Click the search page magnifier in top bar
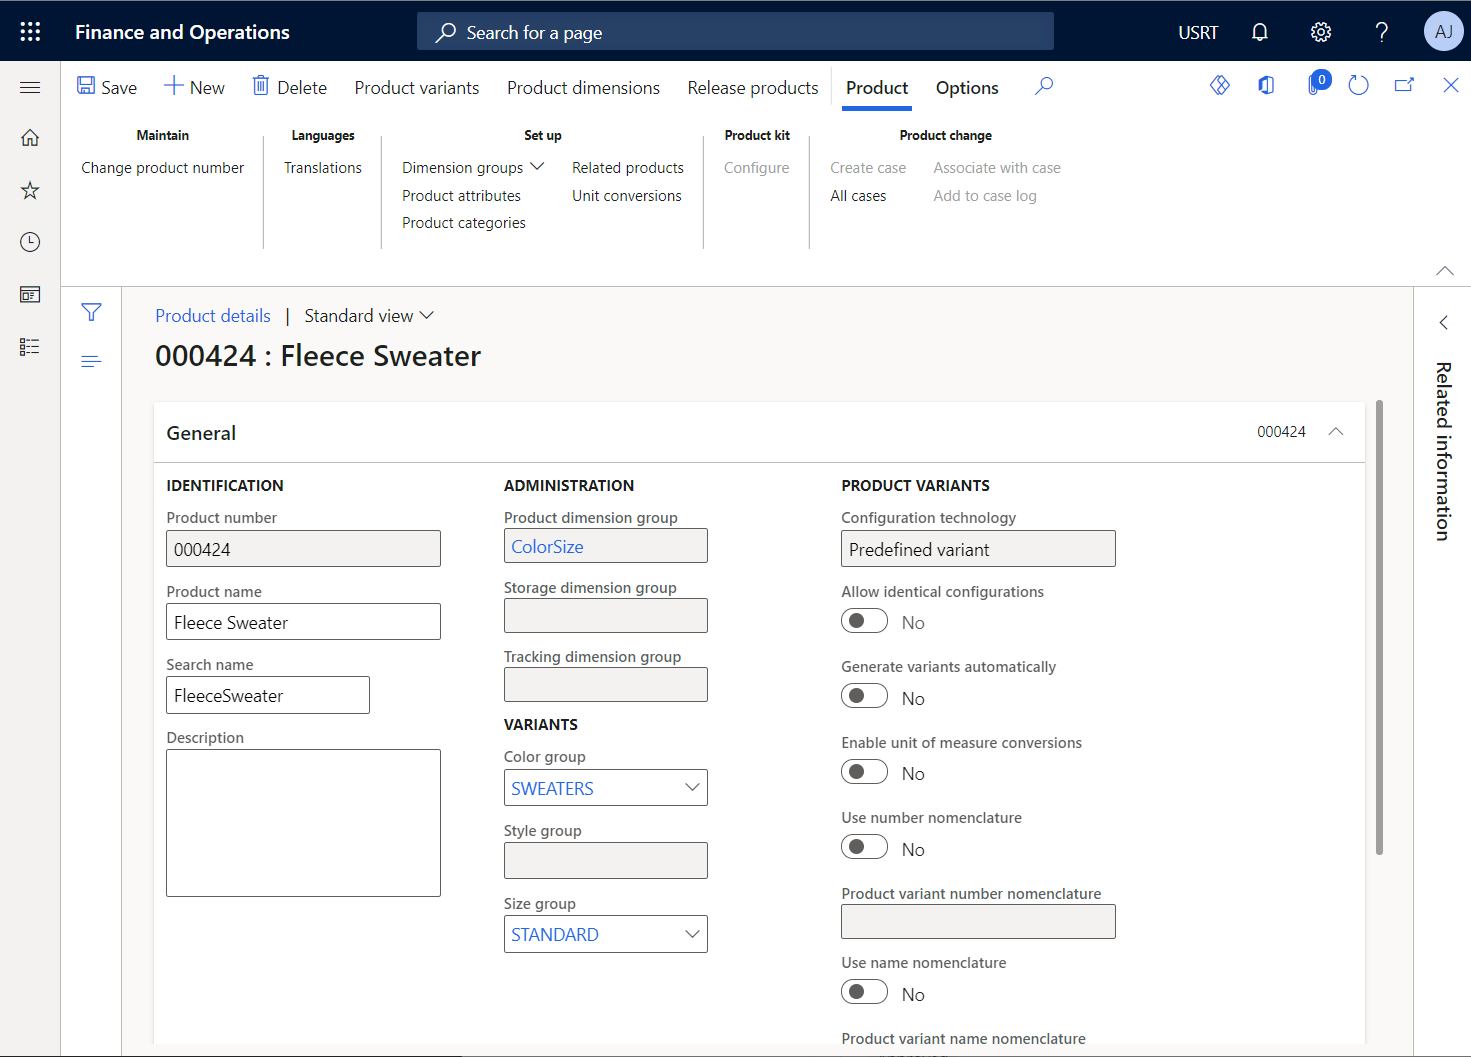 446,32
